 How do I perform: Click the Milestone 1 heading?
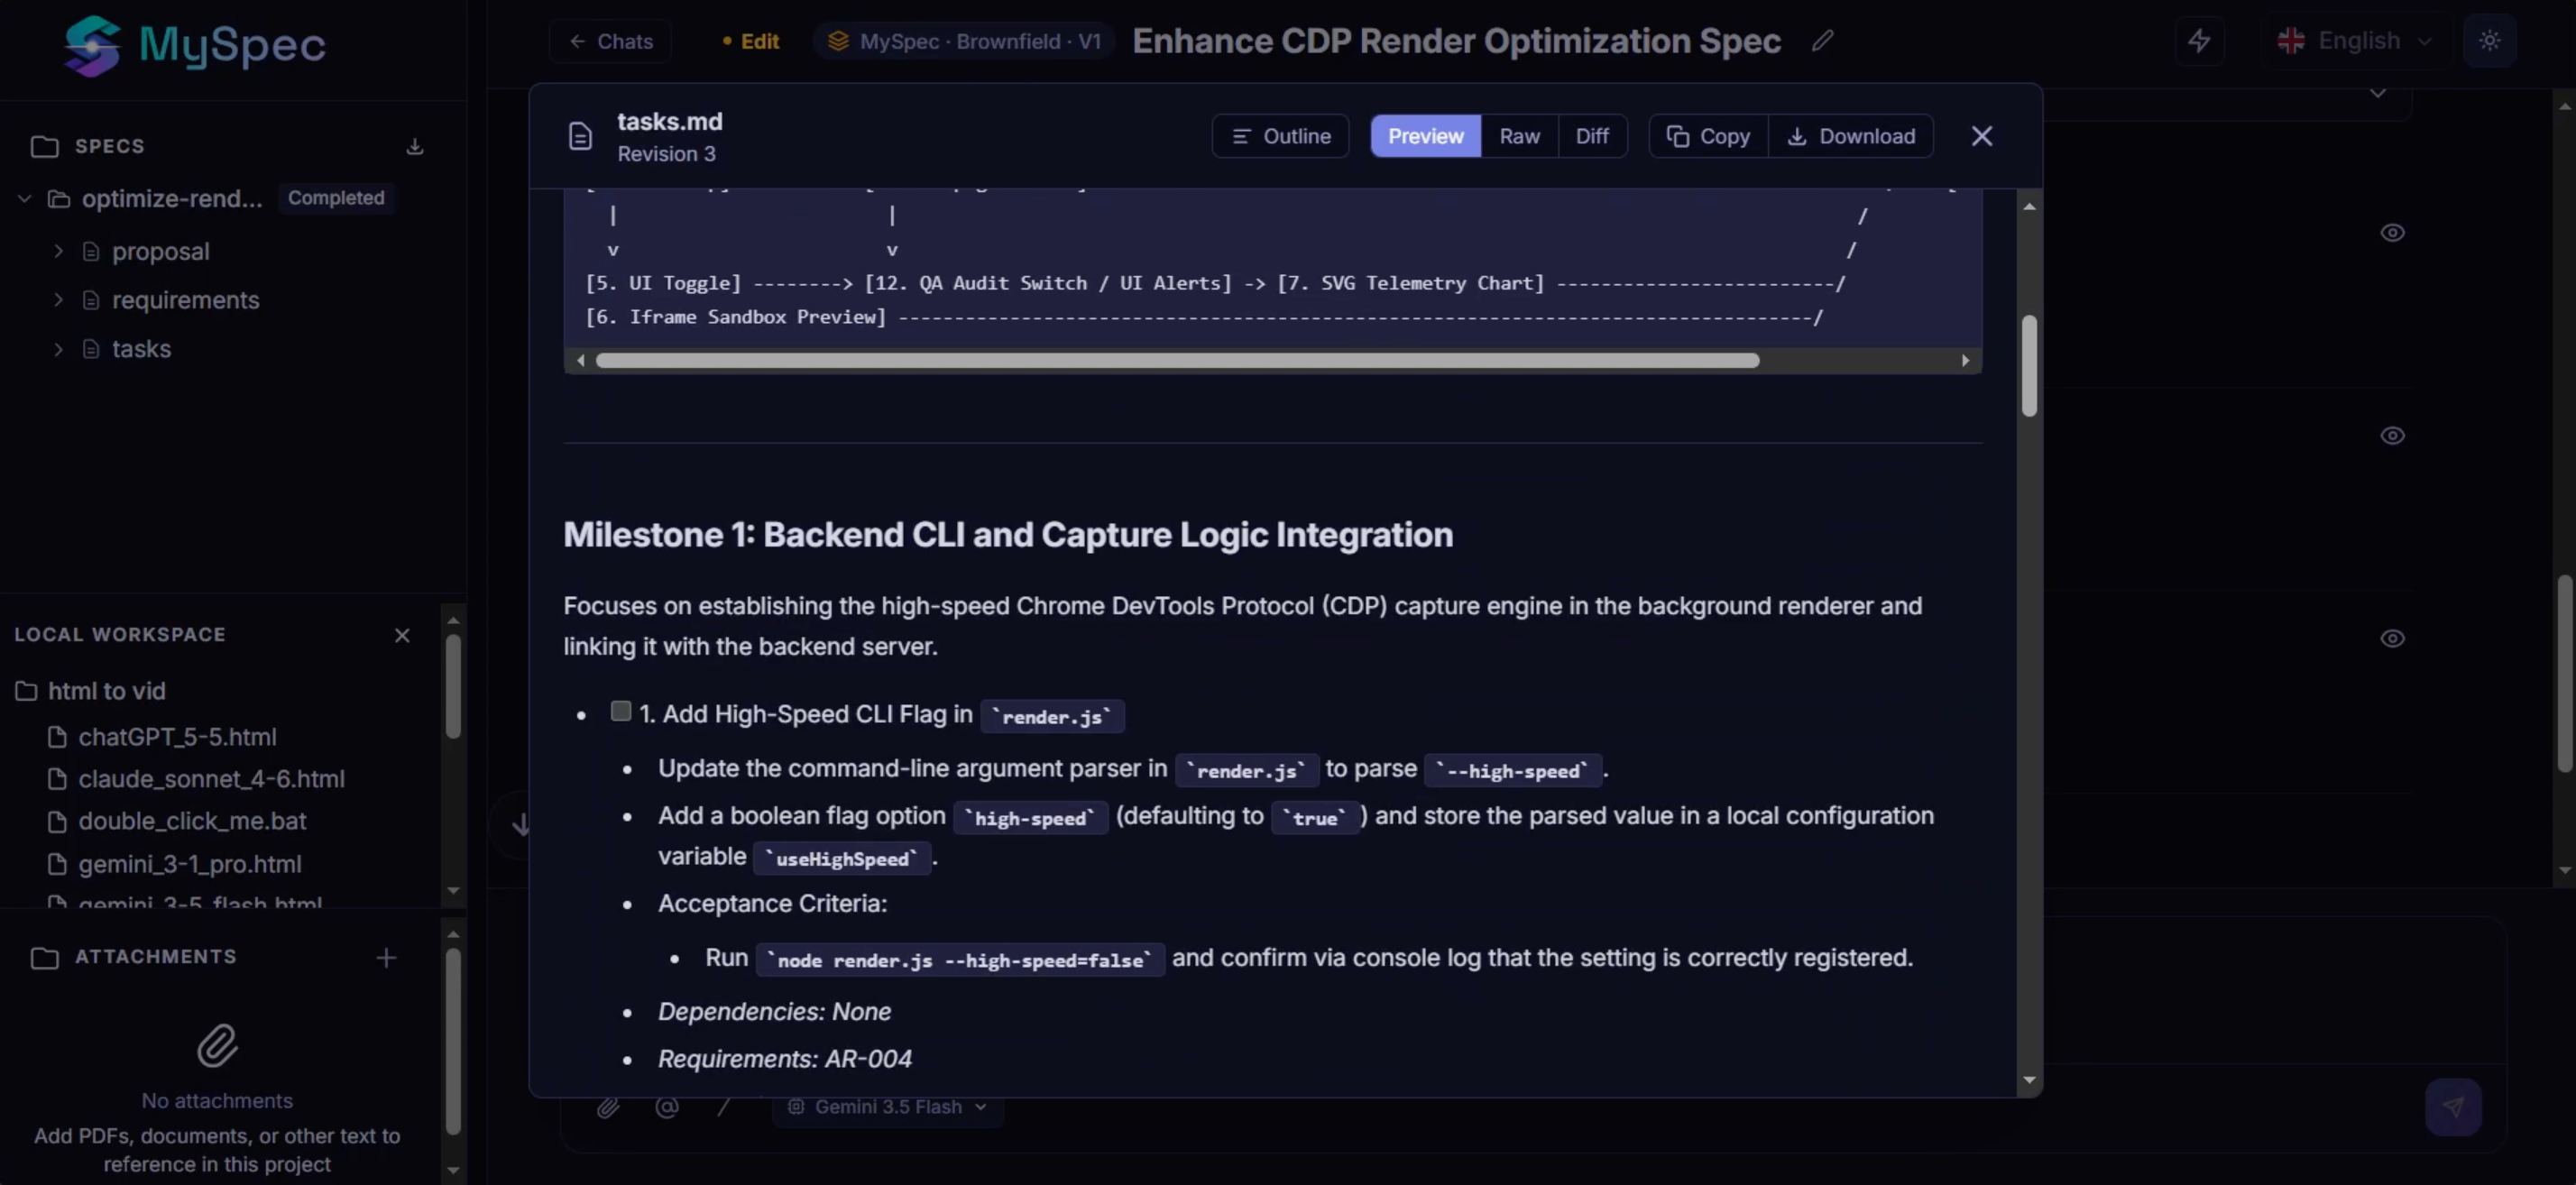pyautogui.click(x=1008, y=535)
